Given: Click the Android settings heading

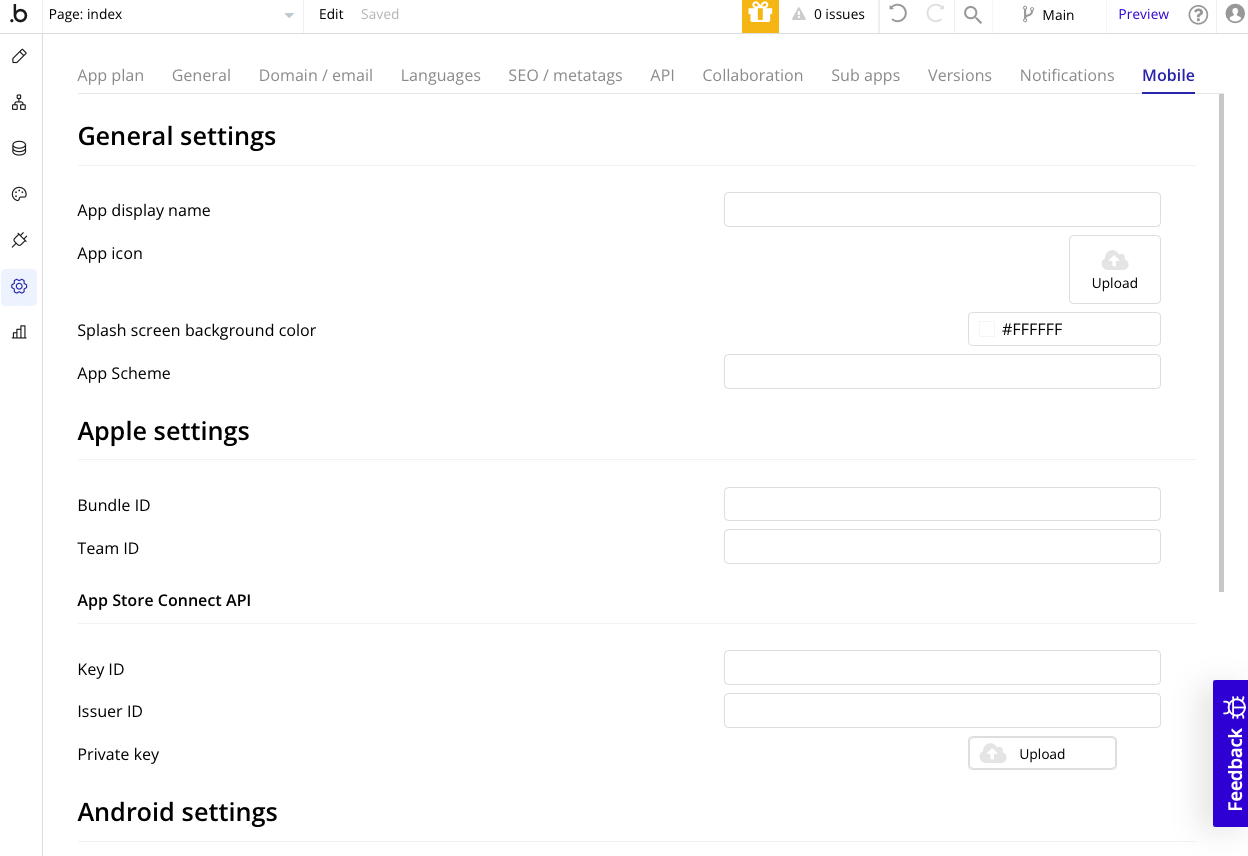Looking at the screenshot, I should point(178,812).
